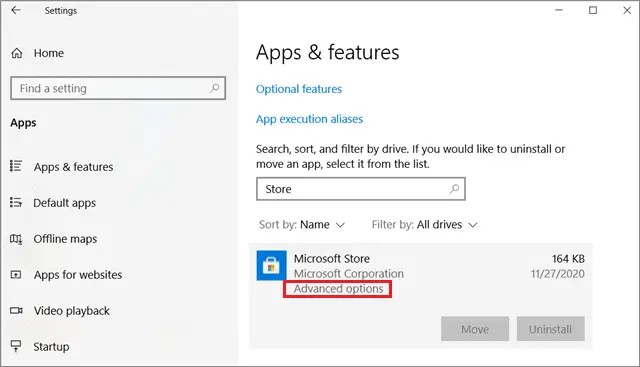Click the back arrow in Settings
The width and height of the screenshot is (640, 367).
16,10
